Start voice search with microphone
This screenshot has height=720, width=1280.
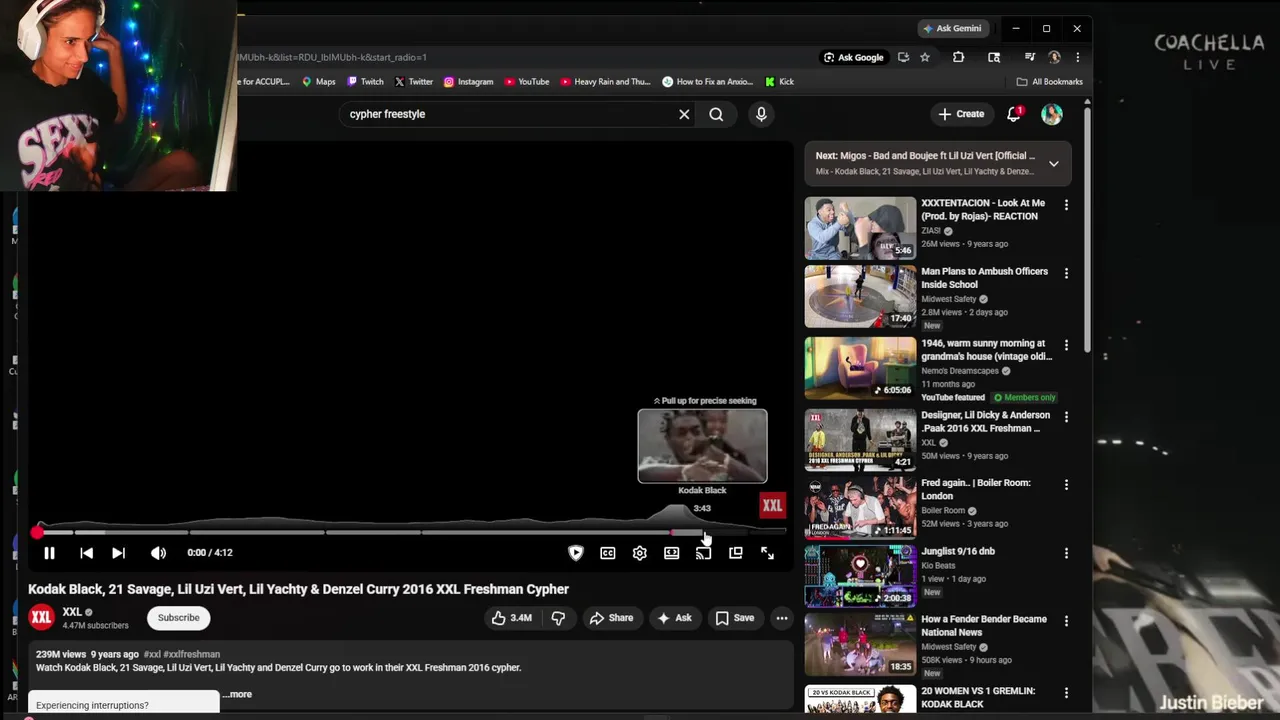(x=761, y=114)
